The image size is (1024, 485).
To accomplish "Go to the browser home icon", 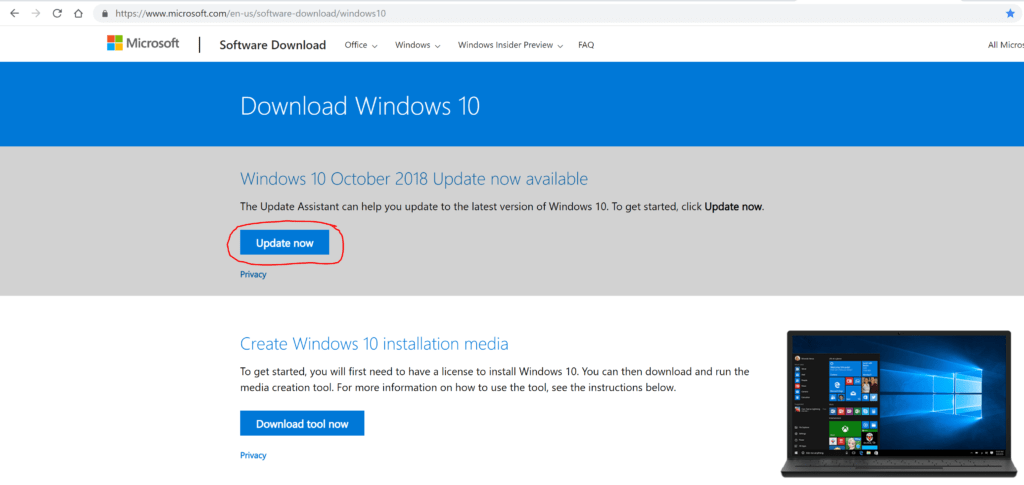I will coord(78,13).
